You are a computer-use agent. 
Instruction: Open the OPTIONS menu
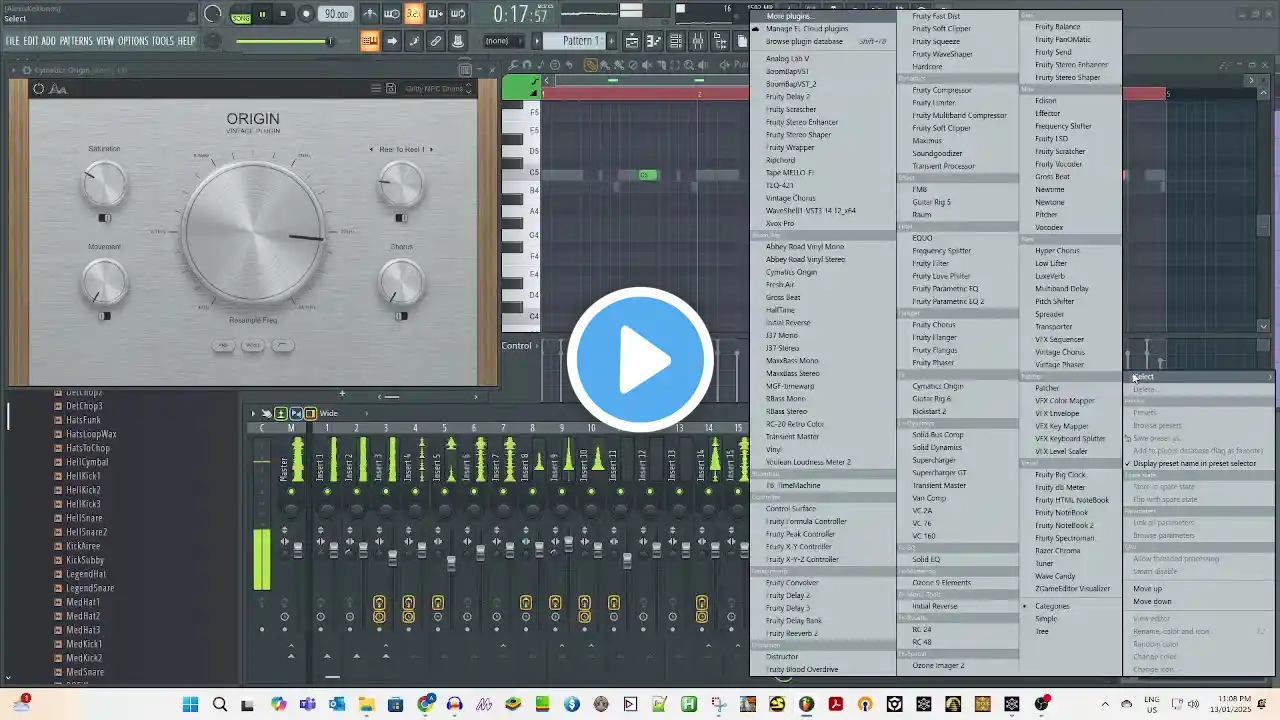click(x=133, y=41)
